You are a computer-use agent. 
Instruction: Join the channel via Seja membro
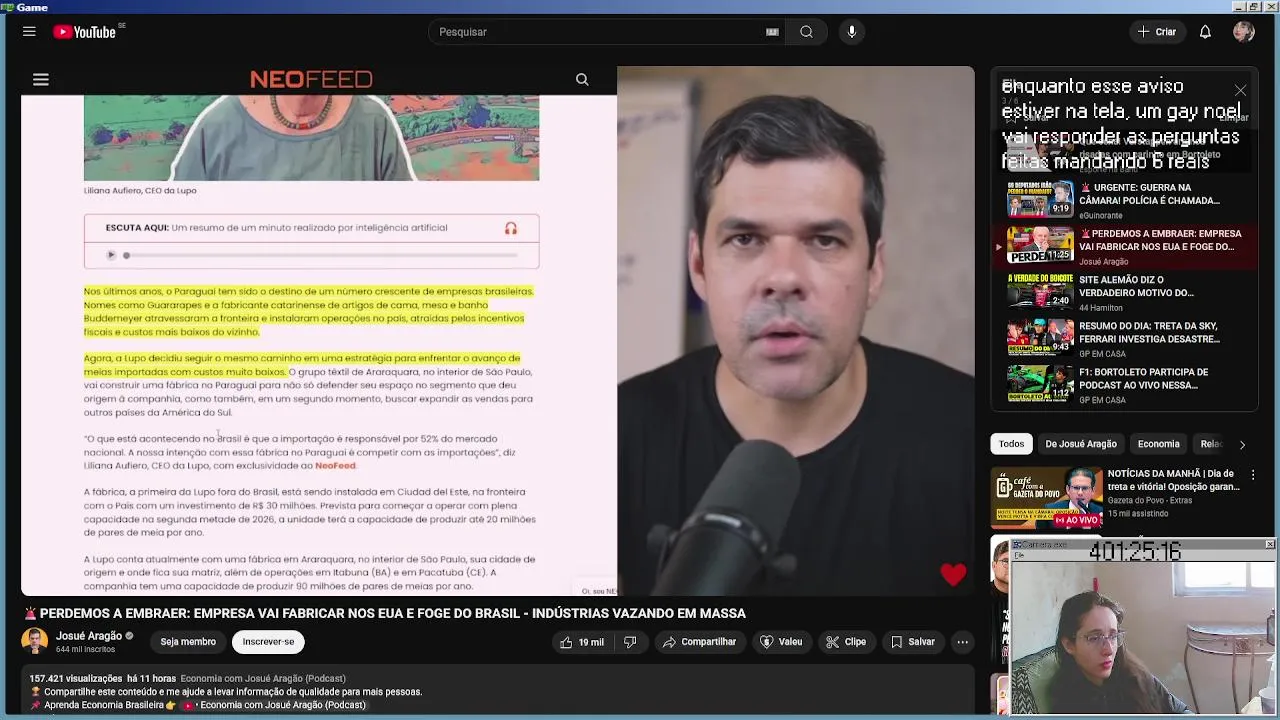[x=188, y=642]
